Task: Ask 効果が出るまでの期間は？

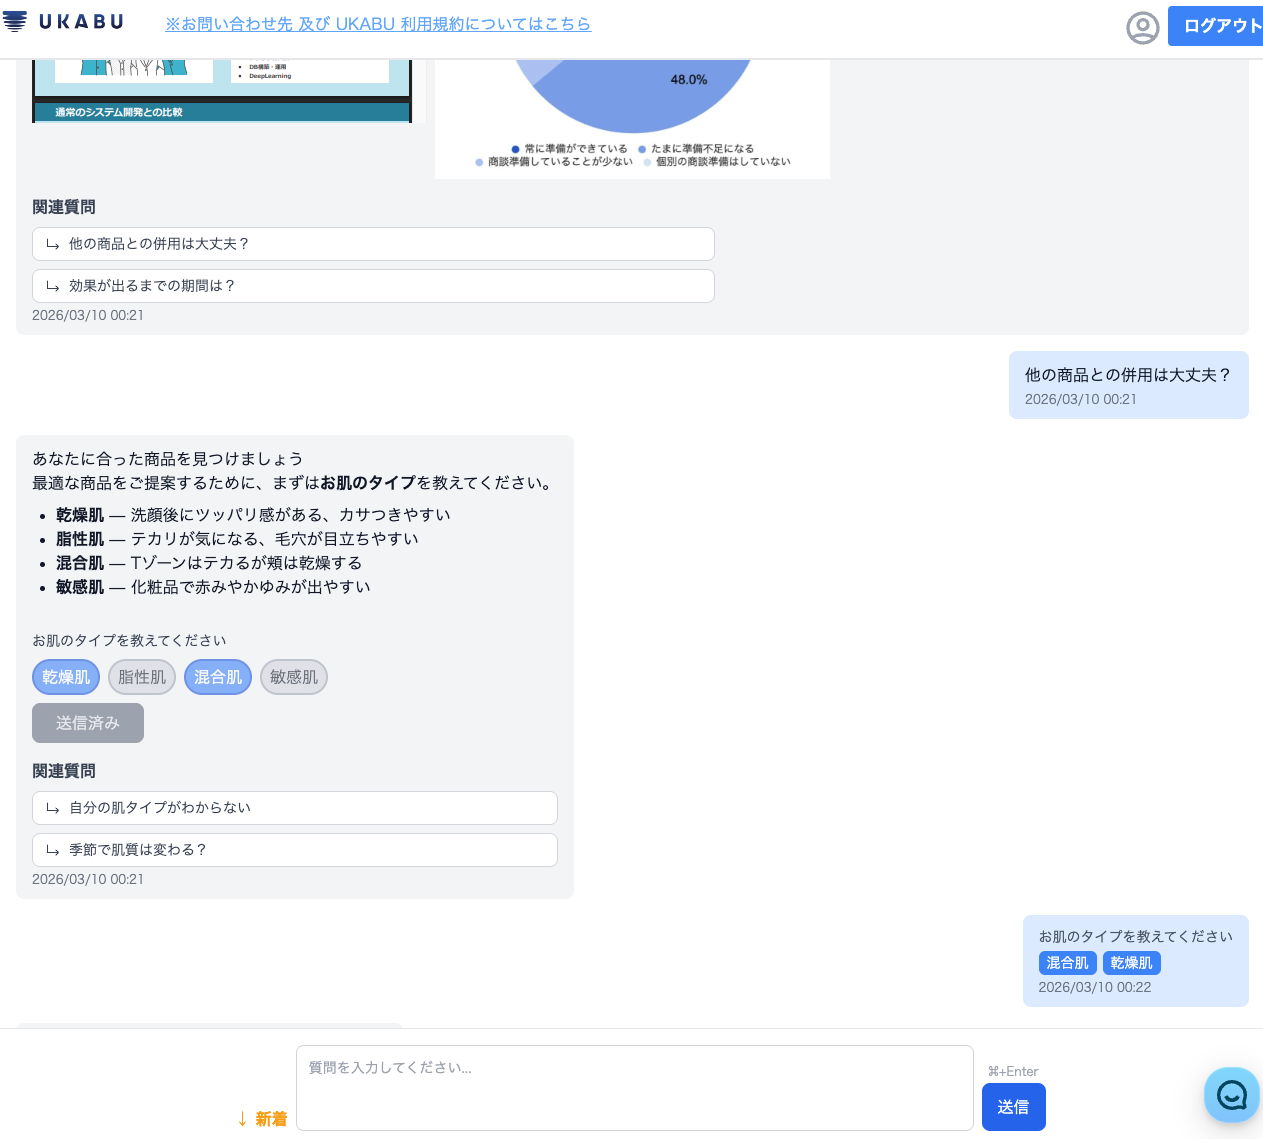Action: pos(373,285)
